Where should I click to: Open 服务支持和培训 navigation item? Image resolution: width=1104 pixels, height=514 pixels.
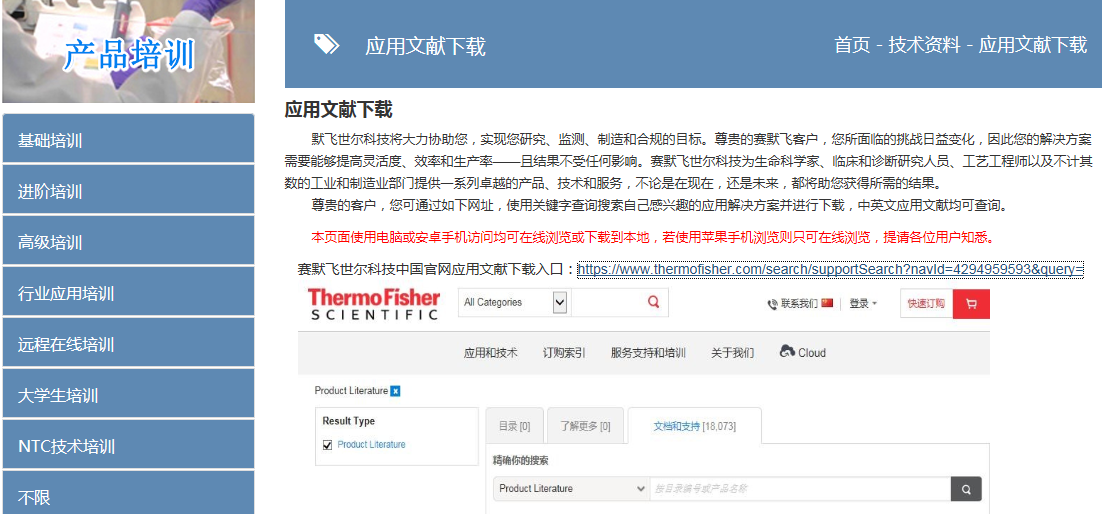click(x=648, y=353)
